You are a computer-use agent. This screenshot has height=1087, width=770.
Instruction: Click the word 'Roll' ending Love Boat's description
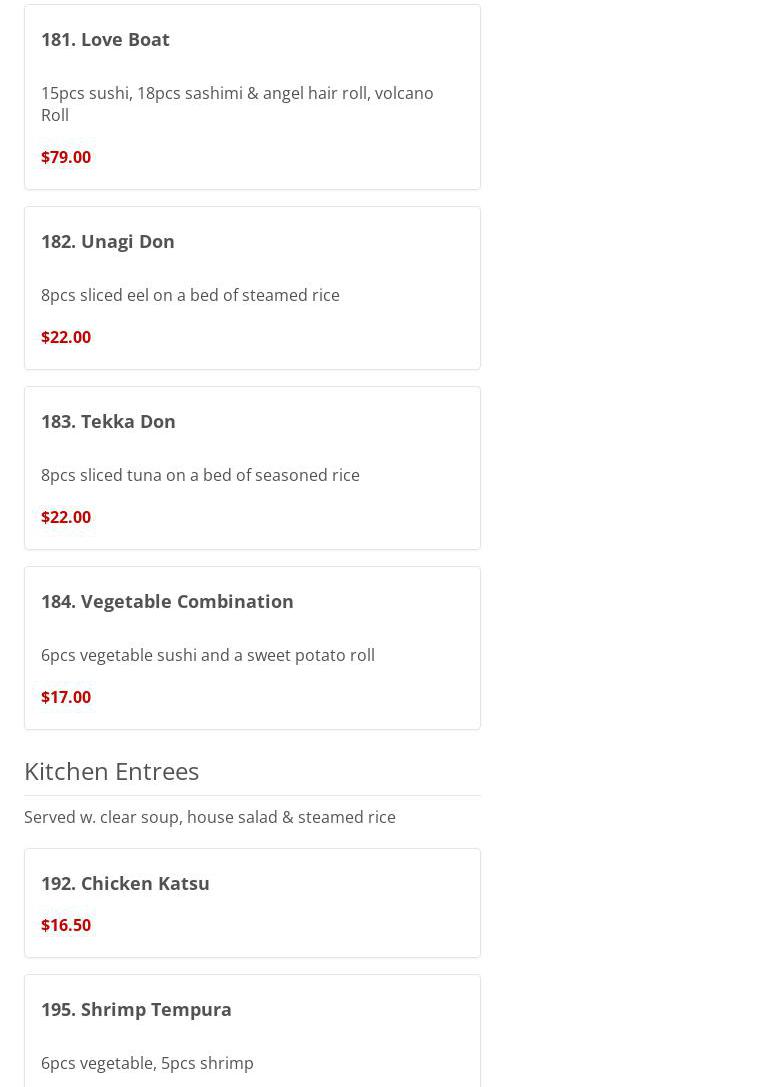click(55, 115)
